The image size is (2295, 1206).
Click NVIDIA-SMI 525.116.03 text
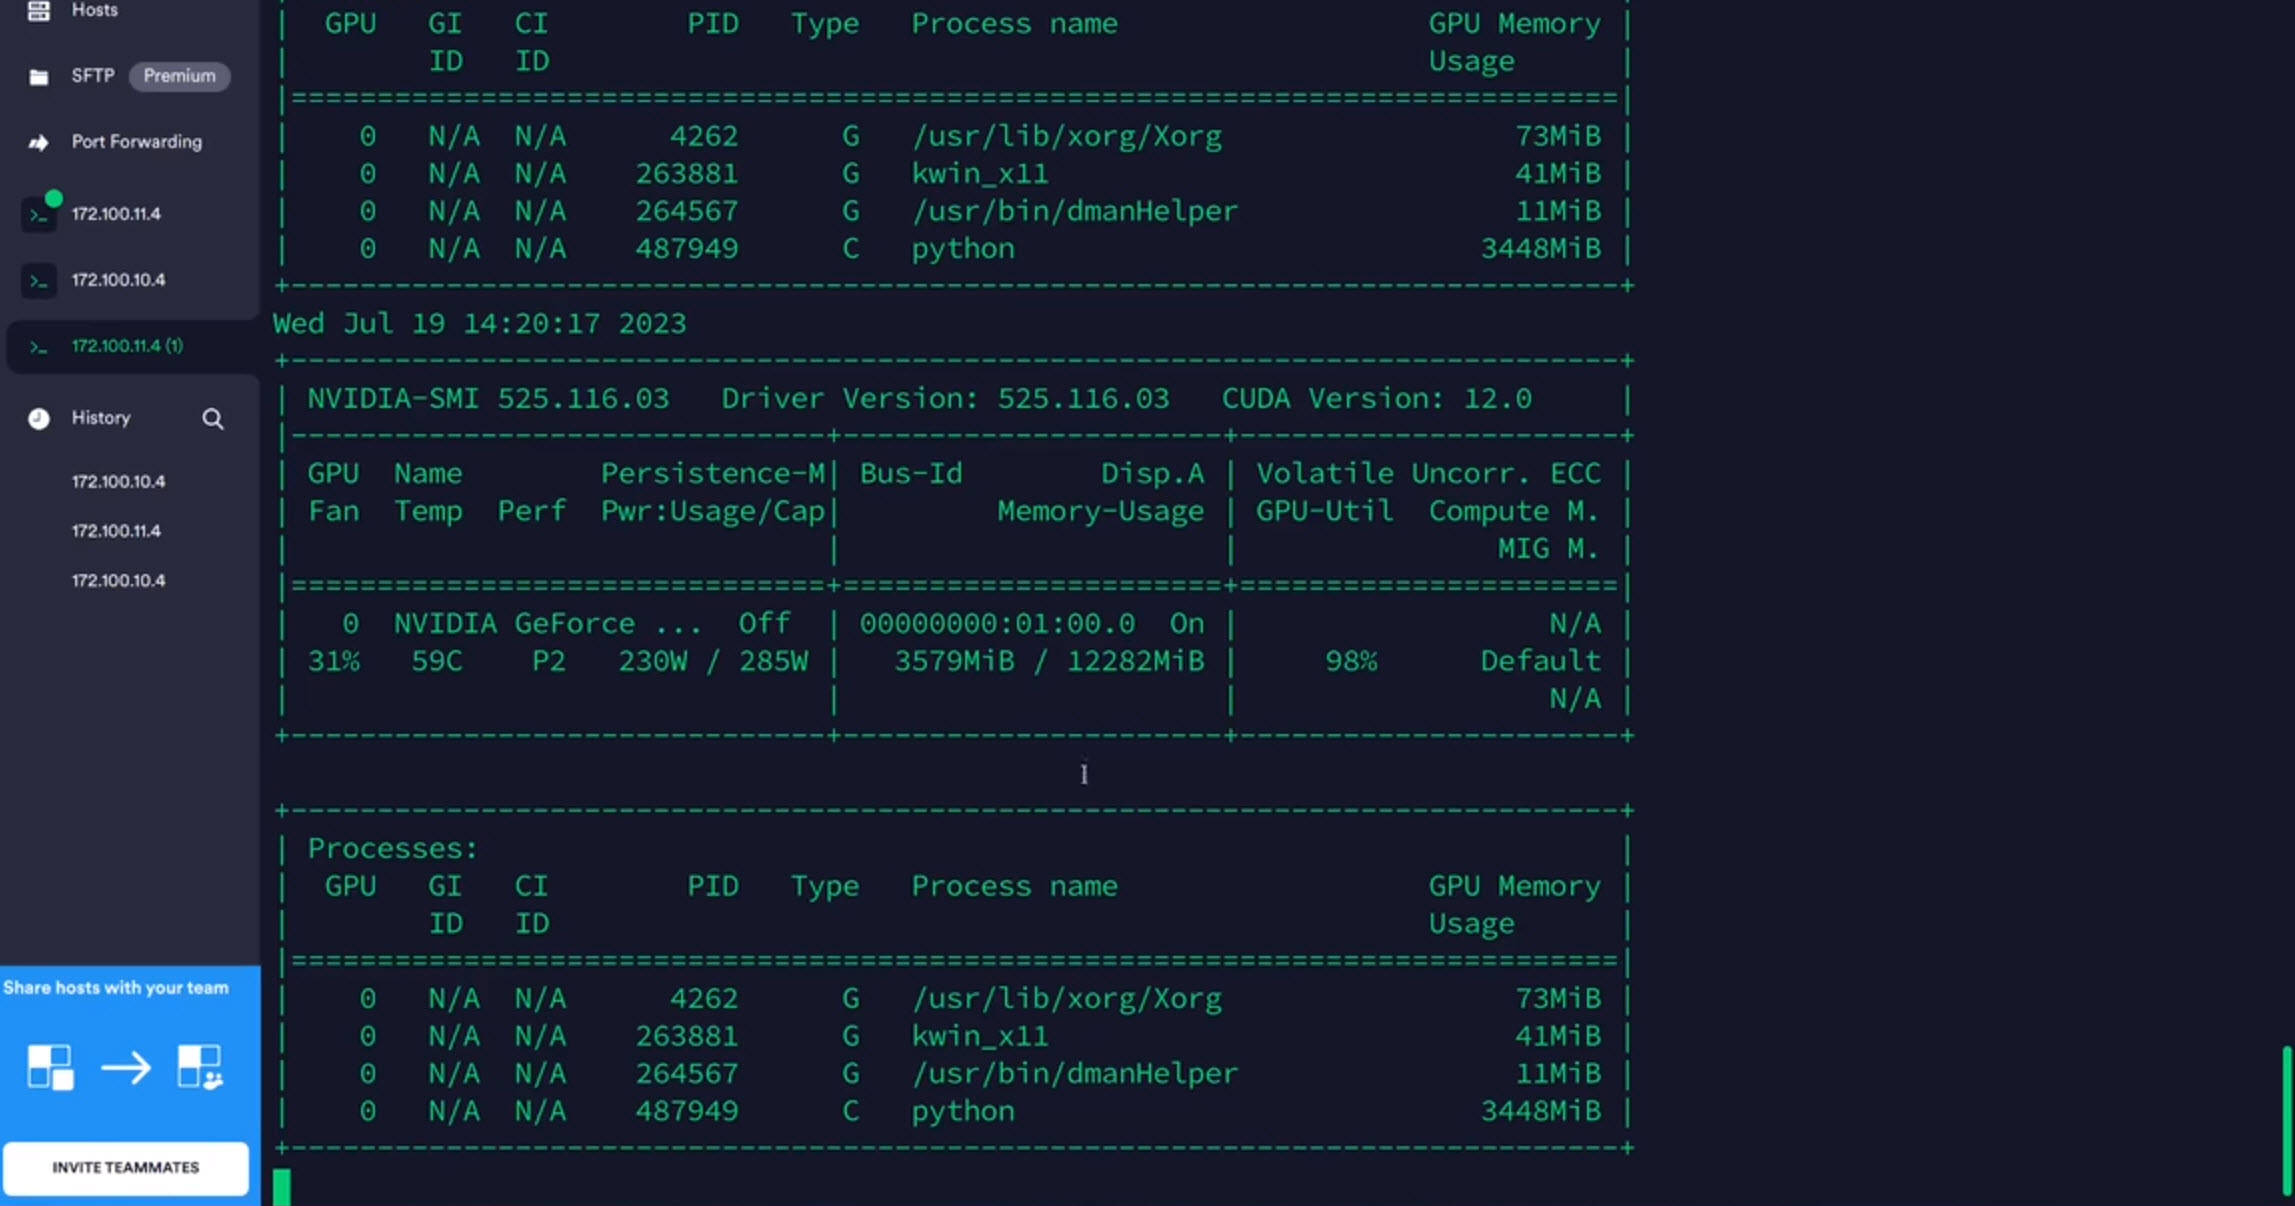point(488,399)
